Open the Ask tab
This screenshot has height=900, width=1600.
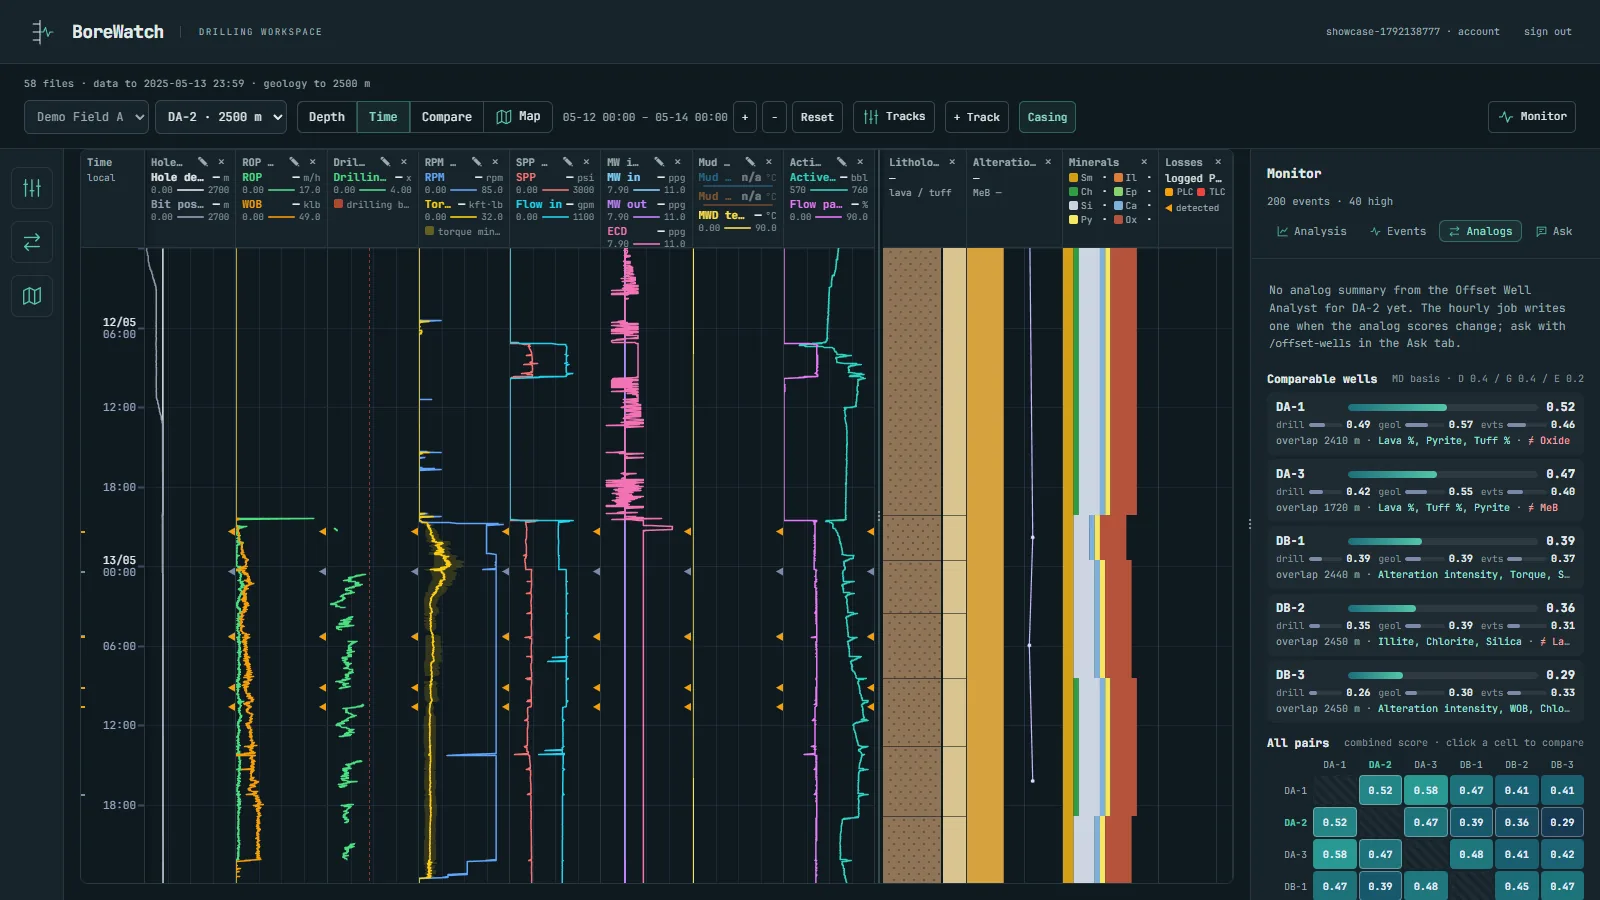point(1554,231)
